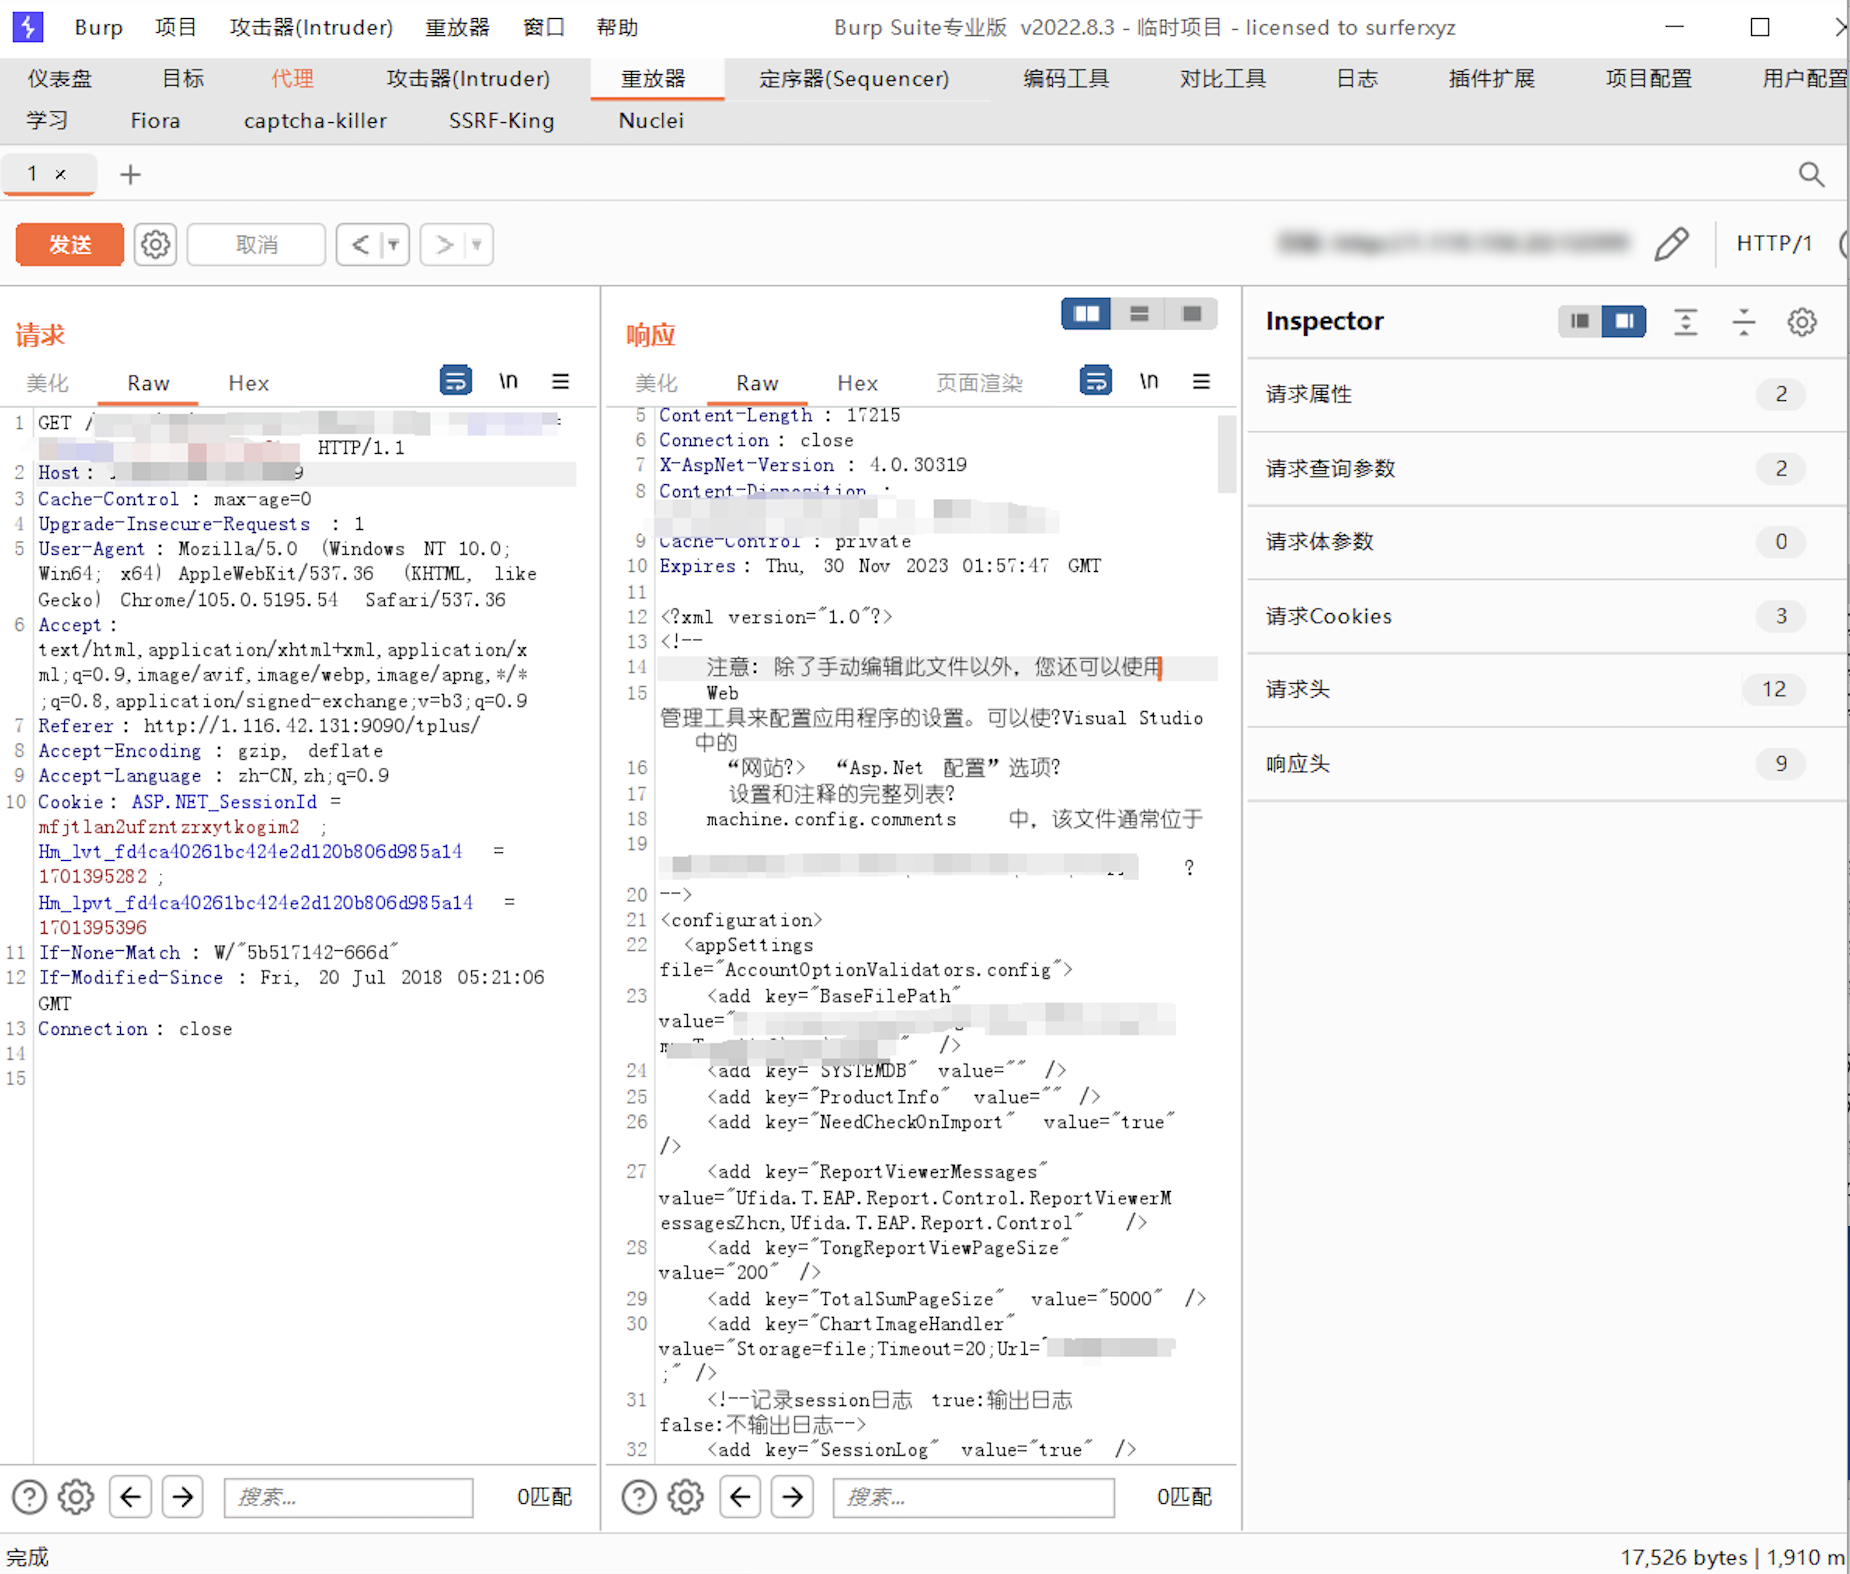This screenshot has width=1850, height=1574.
Task: Expand 请求属性 section in Inspector
Action: [x=1546, y=394]
